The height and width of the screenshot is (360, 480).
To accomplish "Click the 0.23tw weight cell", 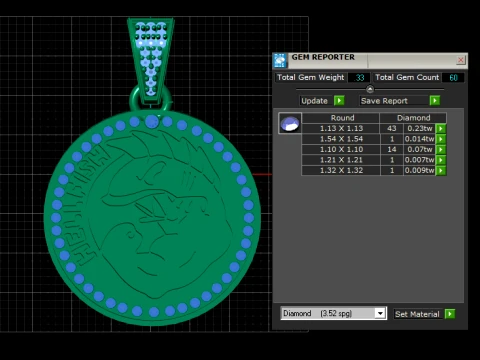I will pos(419,128).
